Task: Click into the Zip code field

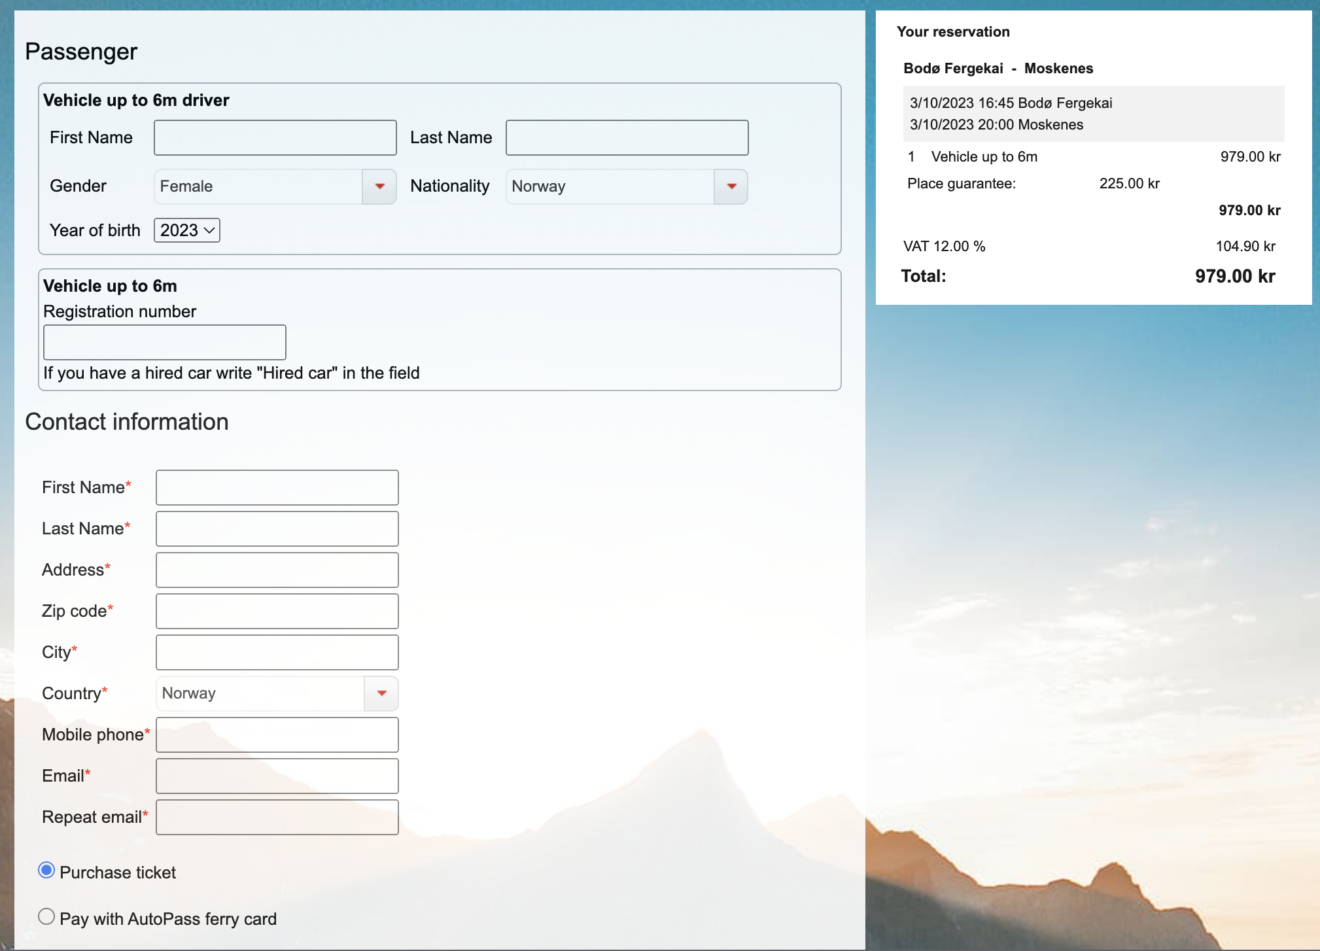Action: (x=277, y=611)
